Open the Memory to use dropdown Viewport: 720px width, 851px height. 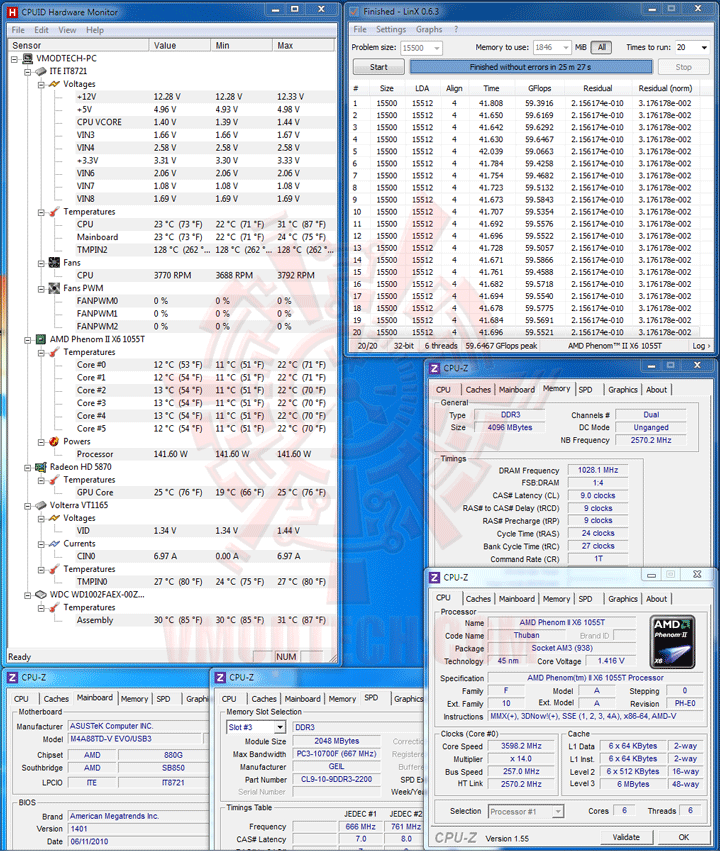click(566, 48)
